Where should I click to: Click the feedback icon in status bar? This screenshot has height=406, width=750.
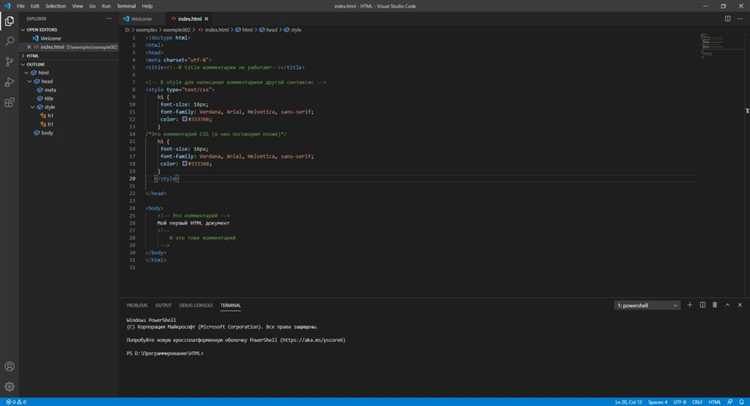(x=730, y=402)
